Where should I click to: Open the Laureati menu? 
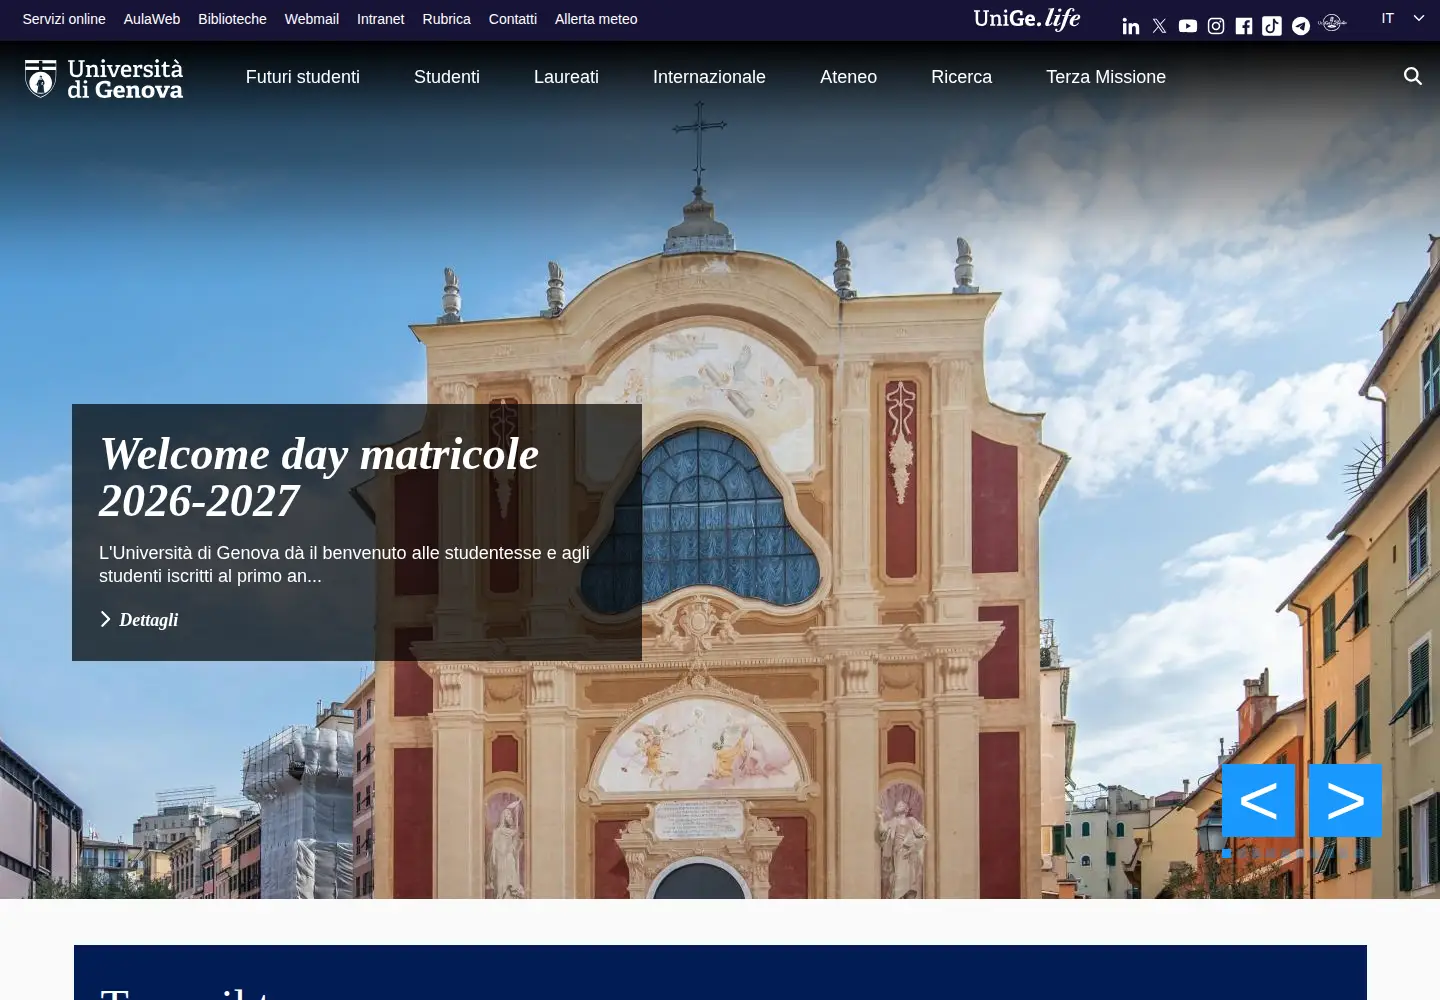pyautogui.click(x=566, y=77)
